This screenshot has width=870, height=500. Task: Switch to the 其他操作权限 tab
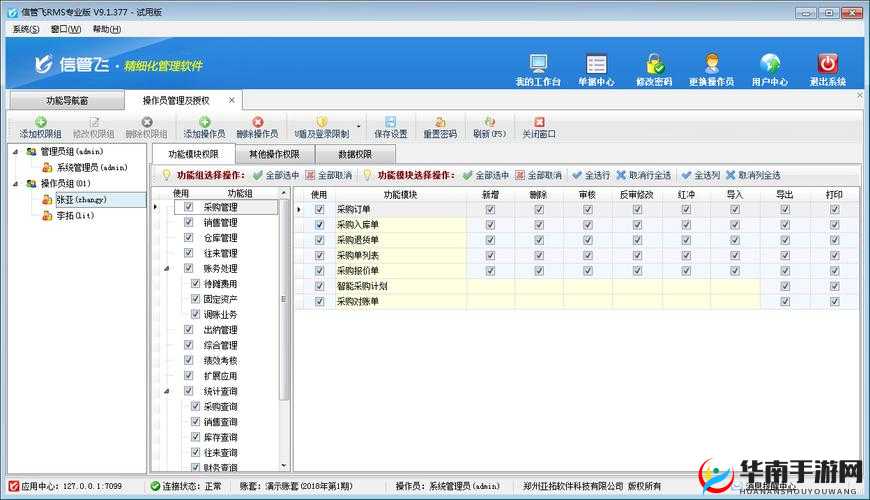(x=274, y=154)
